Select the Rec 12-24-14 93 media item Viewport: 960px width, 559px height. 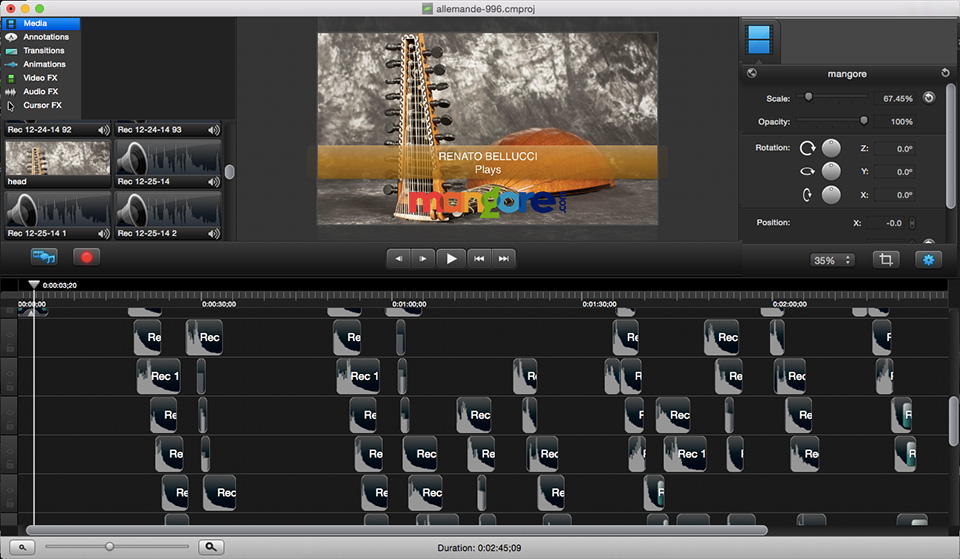coord(168,130)
